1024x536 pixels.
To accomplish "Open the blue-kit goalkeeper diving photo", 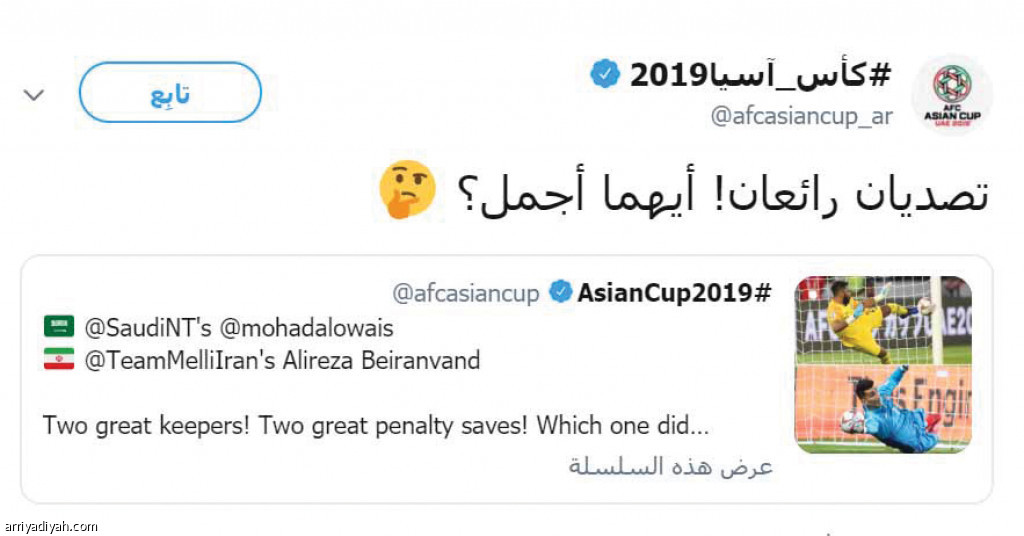I will (x=883, y=409).
